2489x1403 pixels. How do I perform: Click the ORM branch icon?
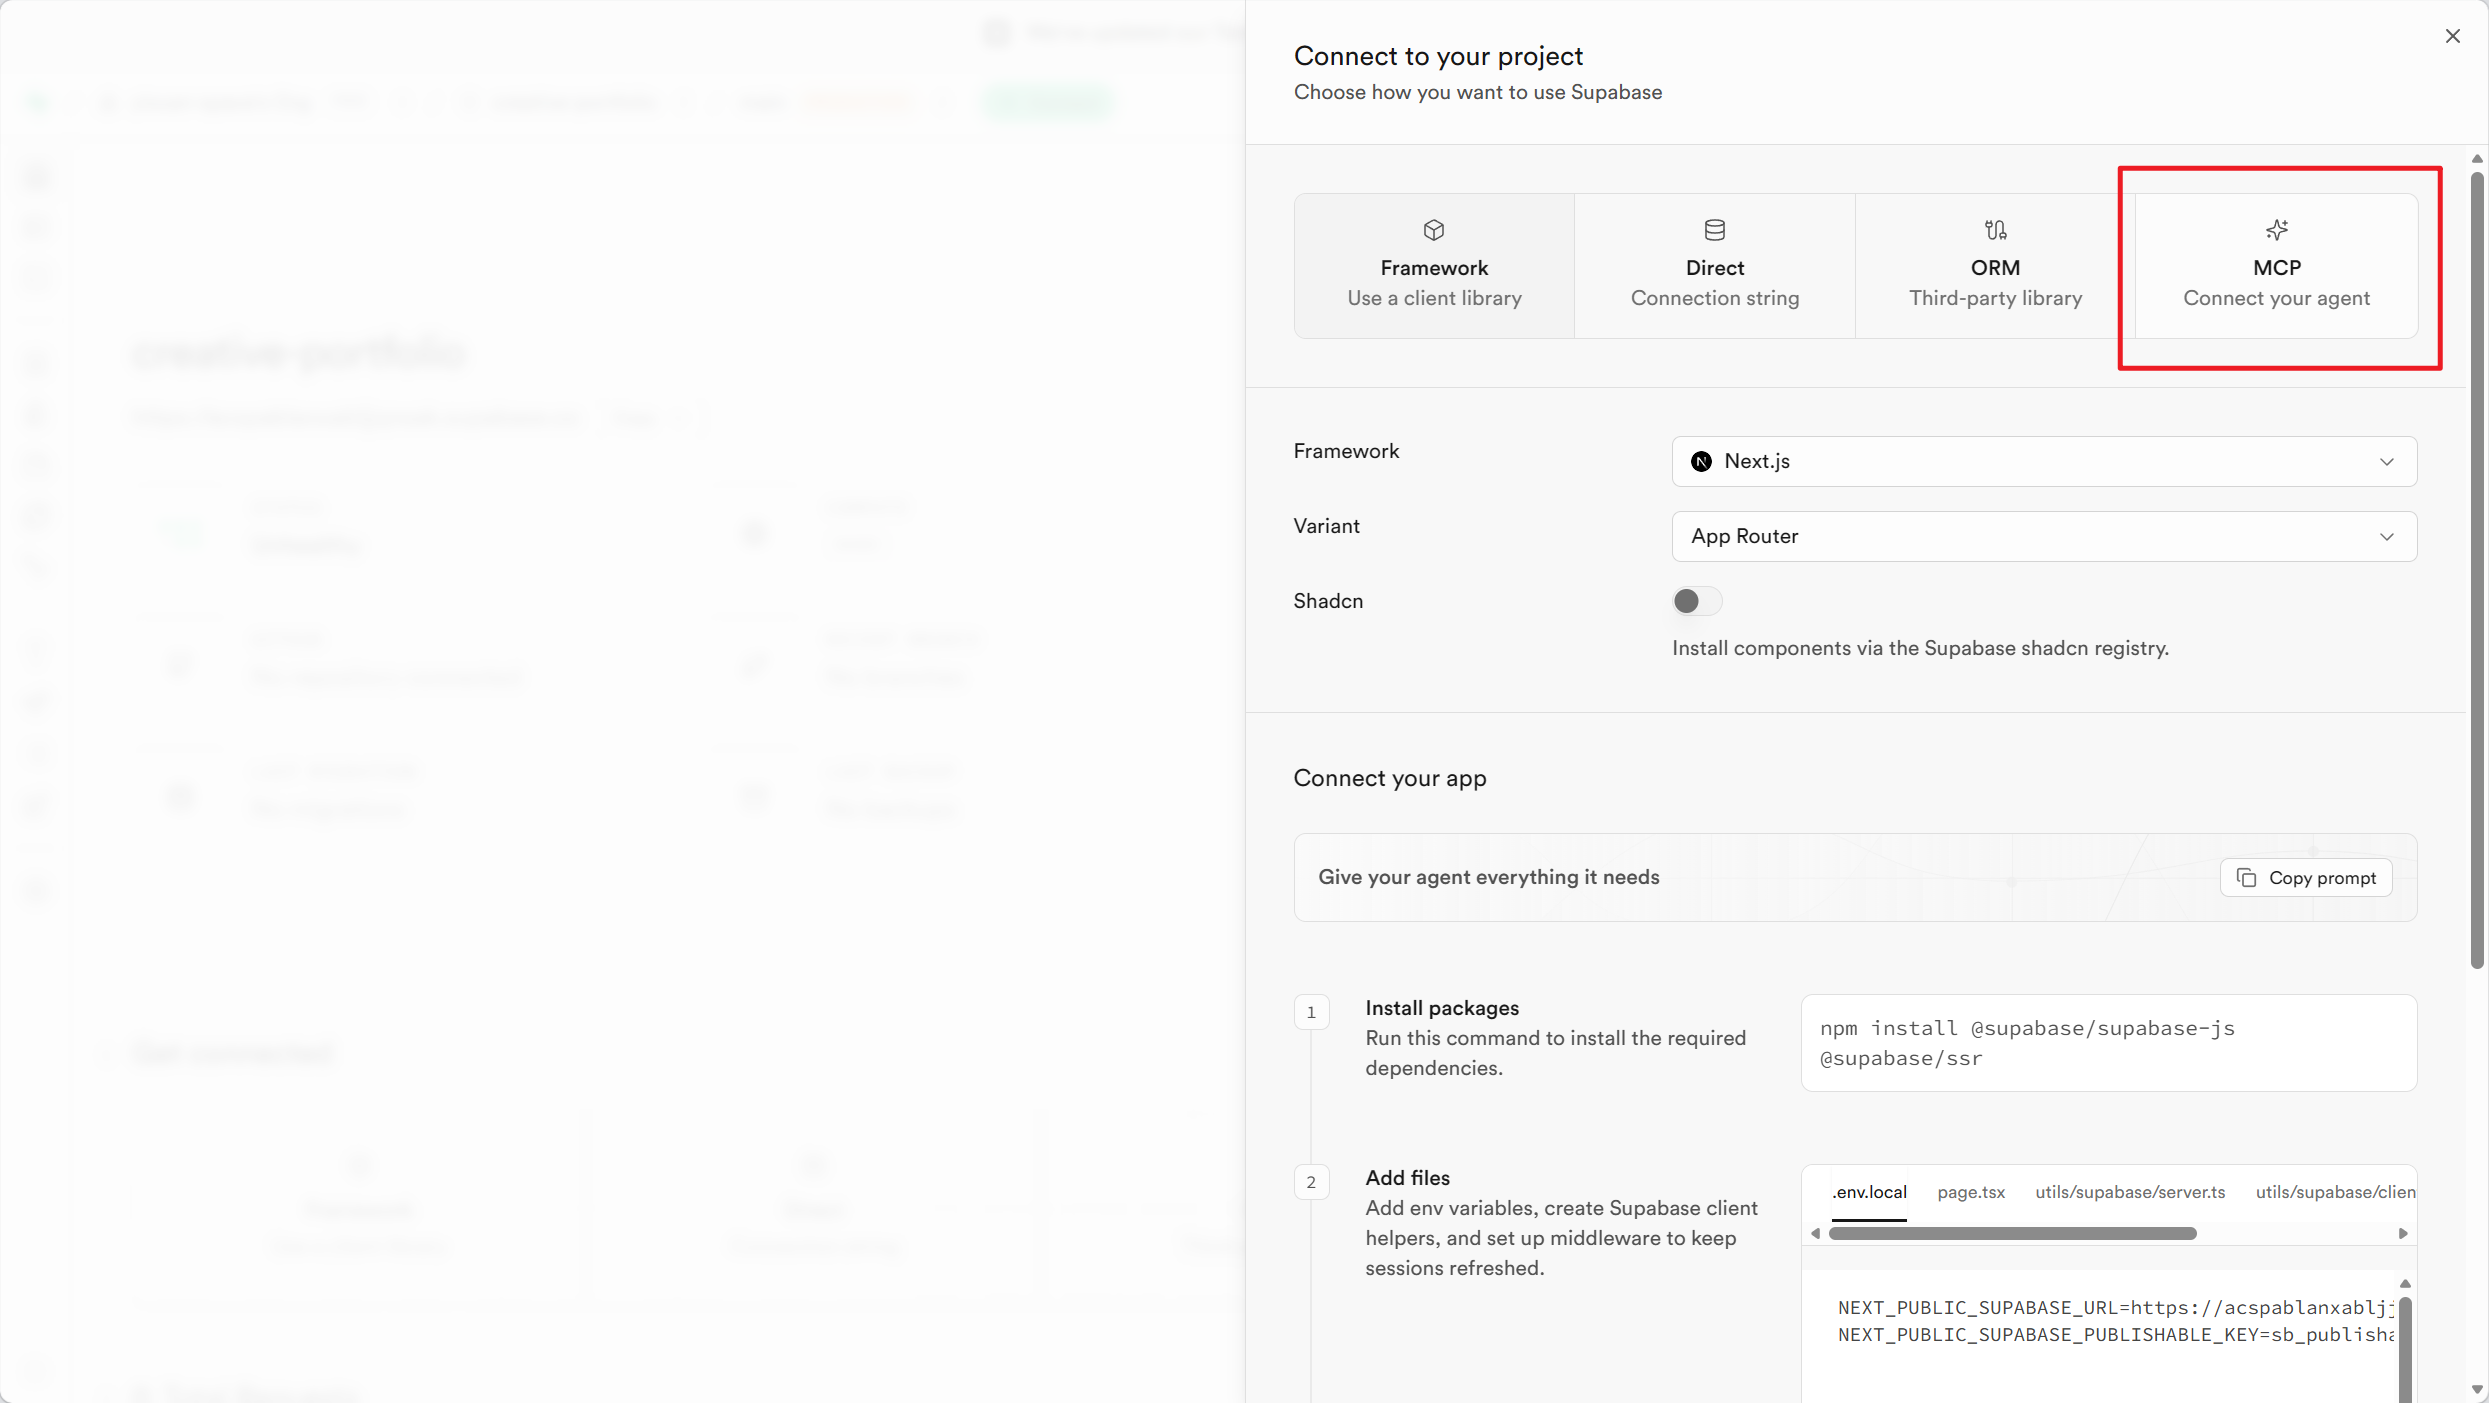click(1995, 230)
